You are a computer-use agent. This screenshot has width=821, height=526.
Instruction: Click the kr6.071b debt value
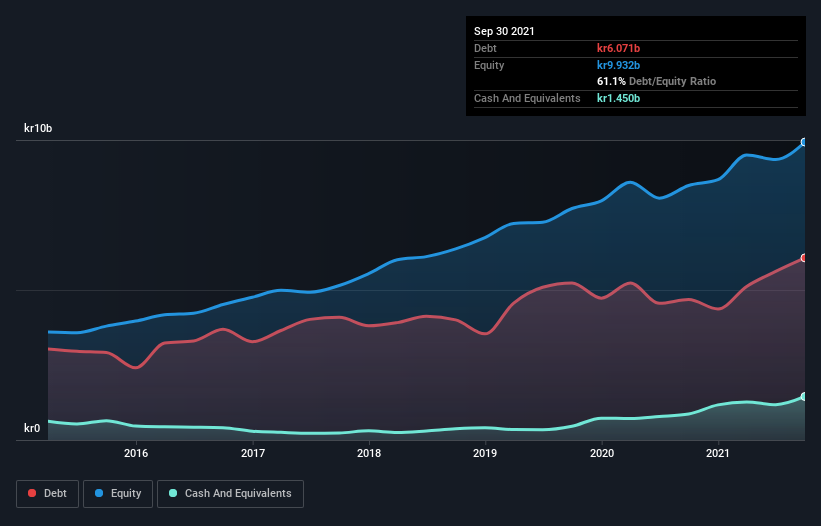pyautogui.click(x=618, y=48)
